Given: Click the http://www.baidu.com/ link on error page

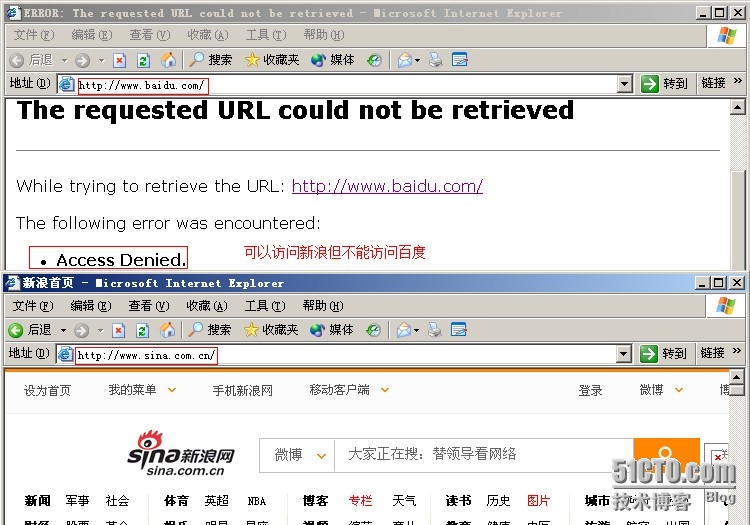Looking at the screenshot, I should coord(387,186).
